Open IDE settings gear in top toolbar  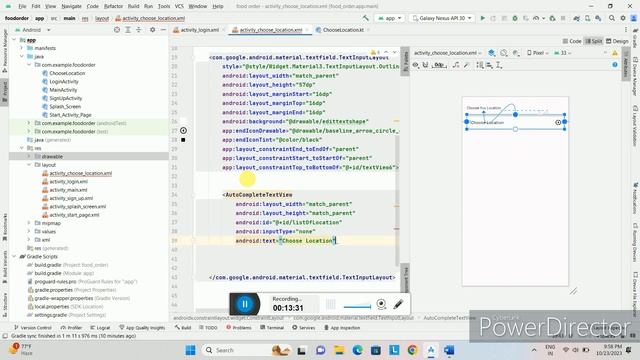(623, 18)
